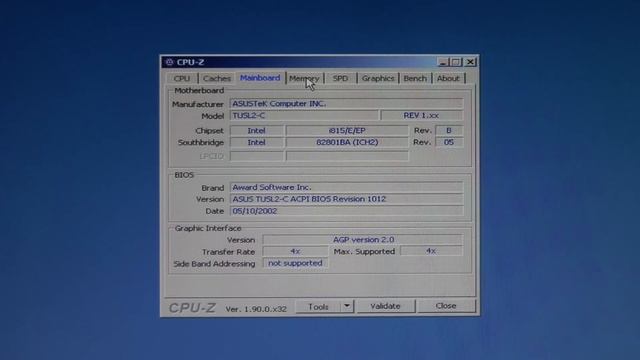Click the Validate button

[x=385, y=306]
